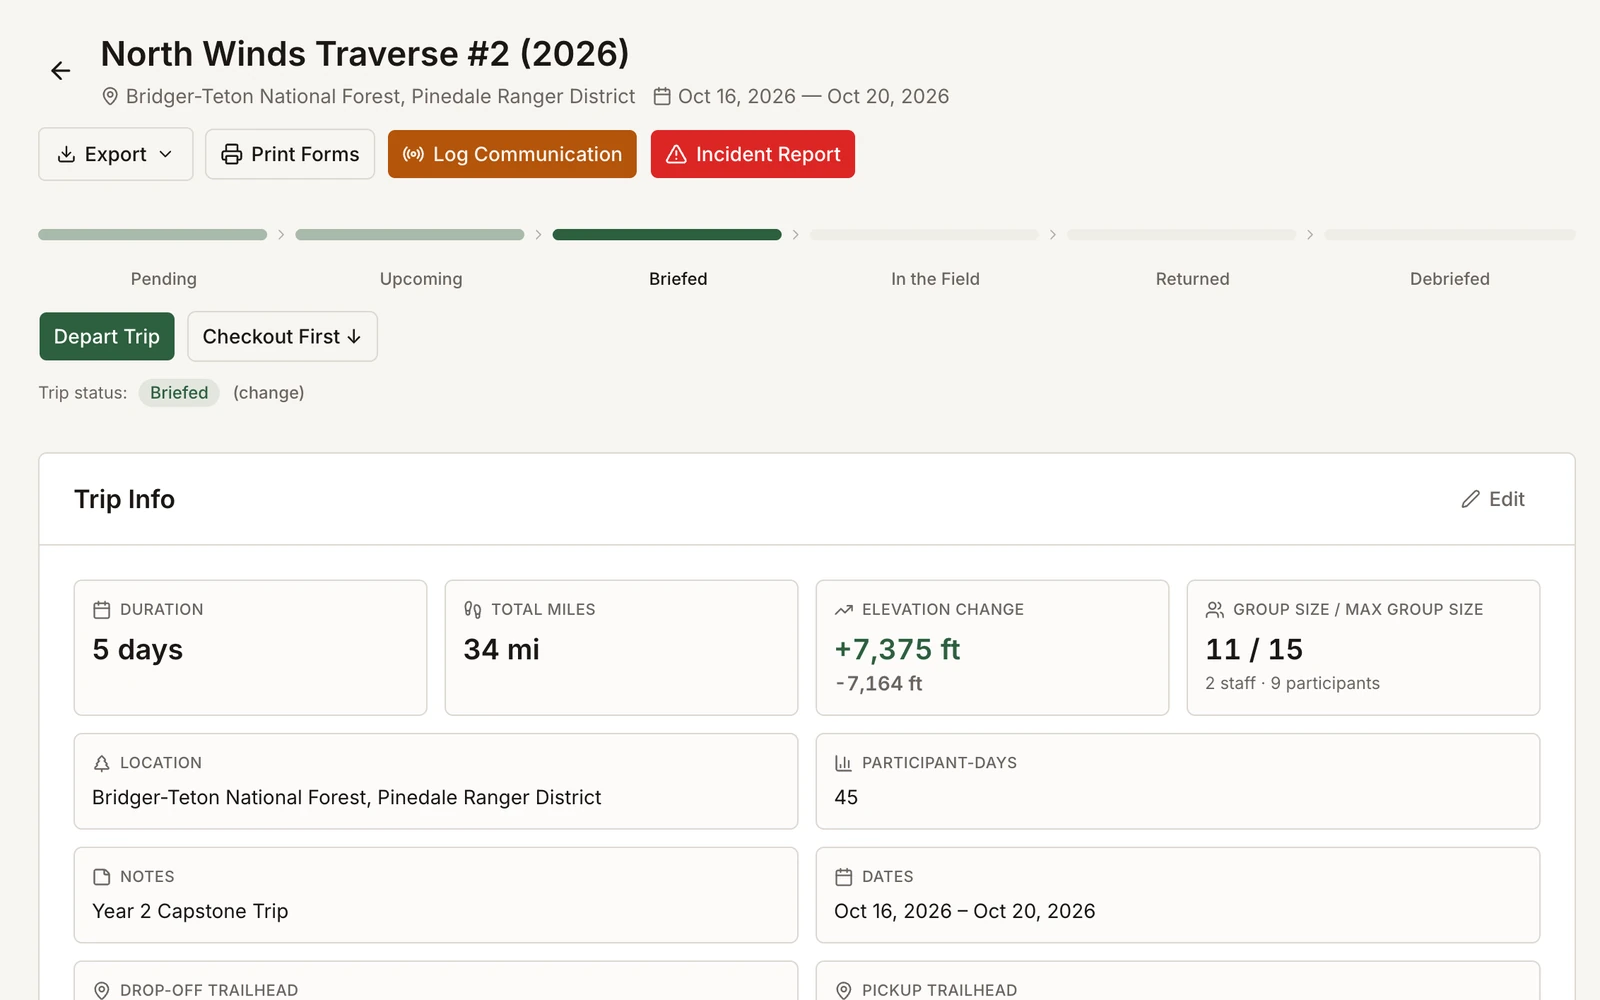The image size is (1600, 1000).
Task: Click the calendar icon in Dates card
Action: [x=844, y=877]
